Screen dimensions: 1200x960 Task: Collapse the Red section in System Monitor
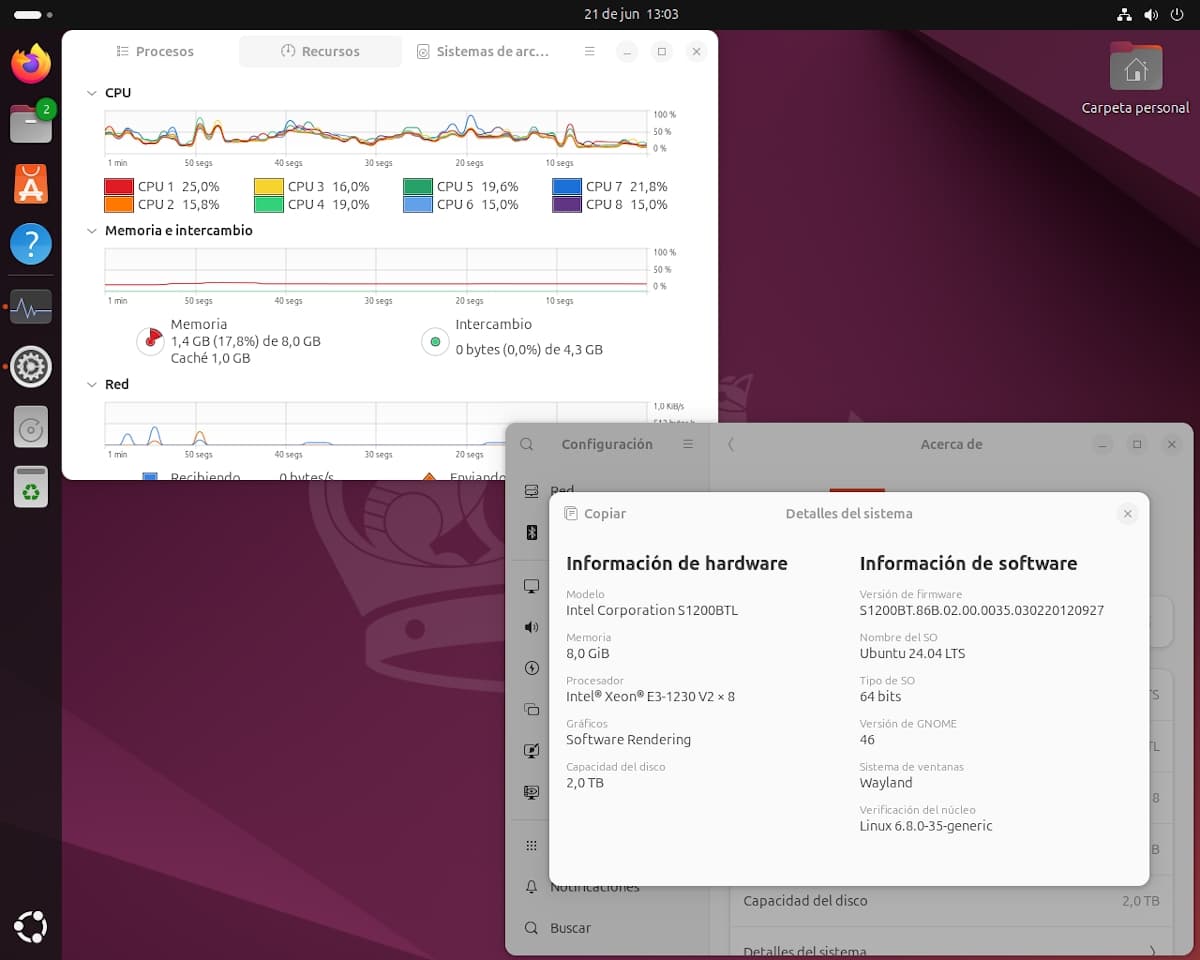tap(93, 384)
